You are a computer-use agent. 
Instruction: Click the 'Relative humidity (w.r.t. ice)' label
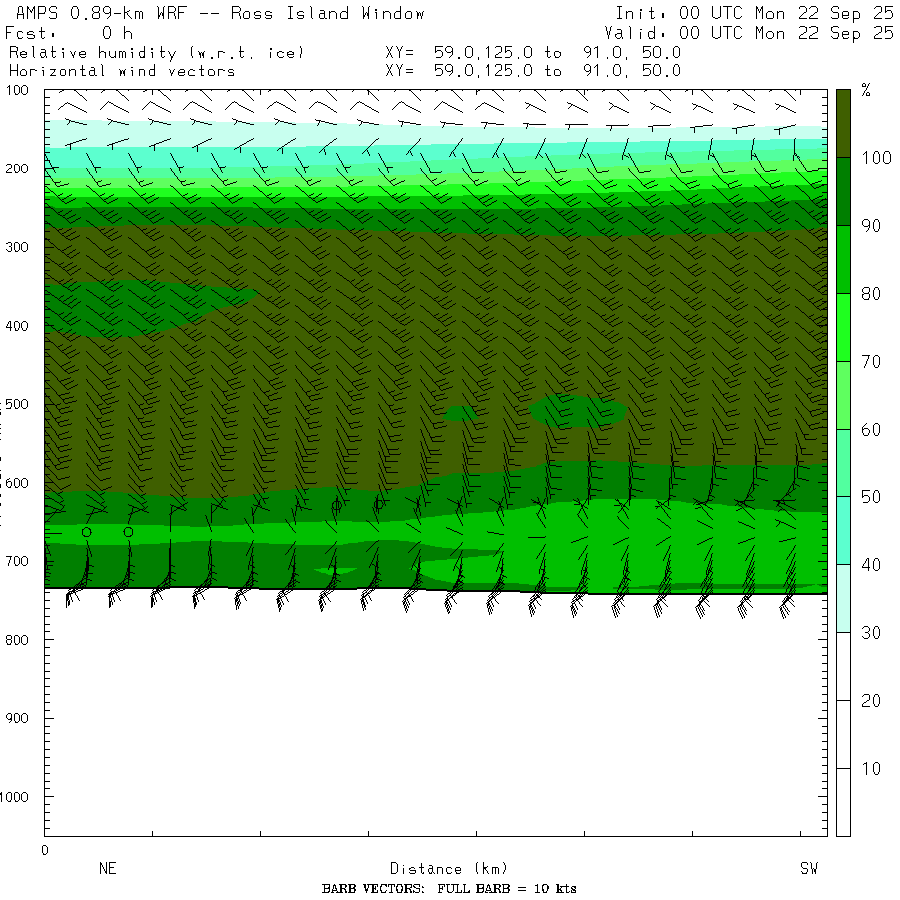(156, 53)
